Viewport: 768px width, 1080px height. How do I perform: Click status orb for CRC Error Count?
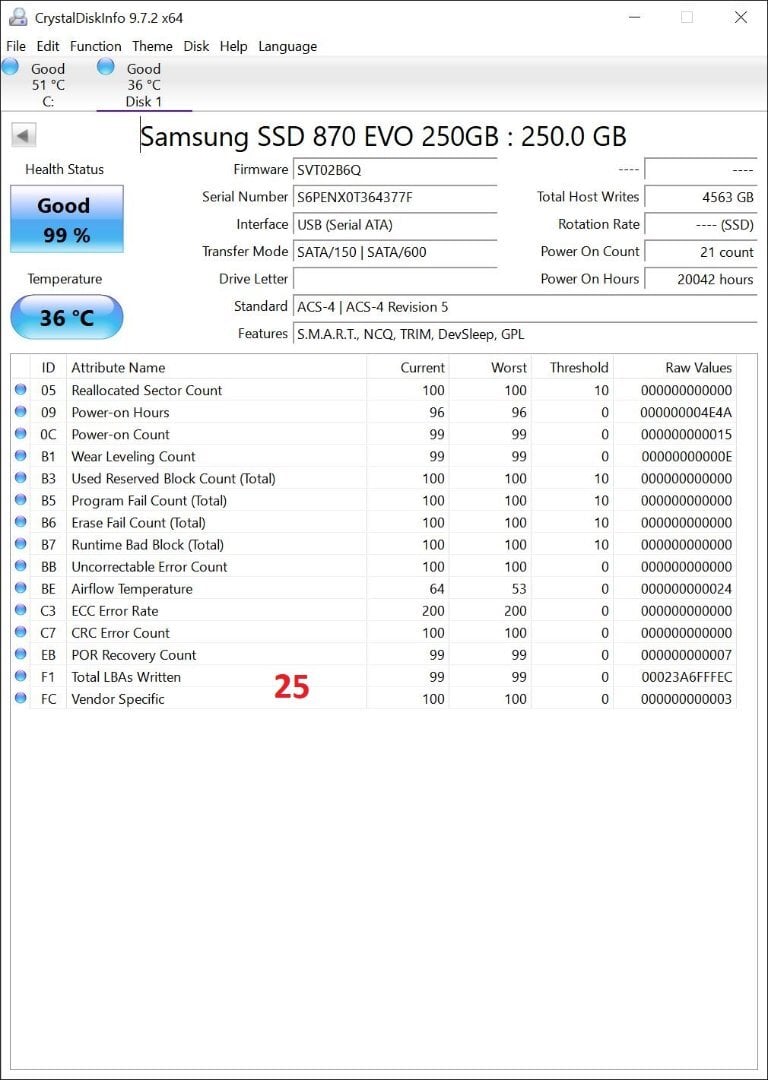[x=21, y=632]
